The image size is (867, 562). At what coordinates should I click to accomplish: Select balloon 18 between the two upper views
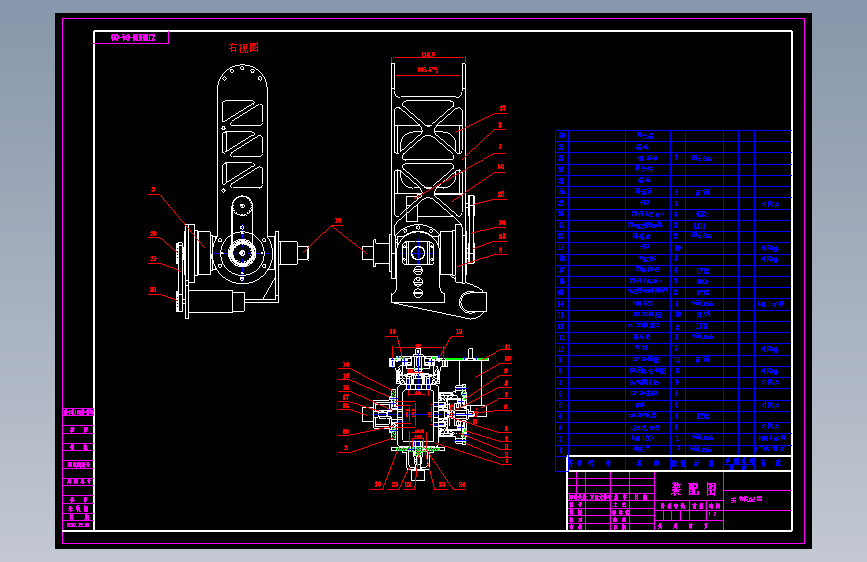click(x=338, y=221)
